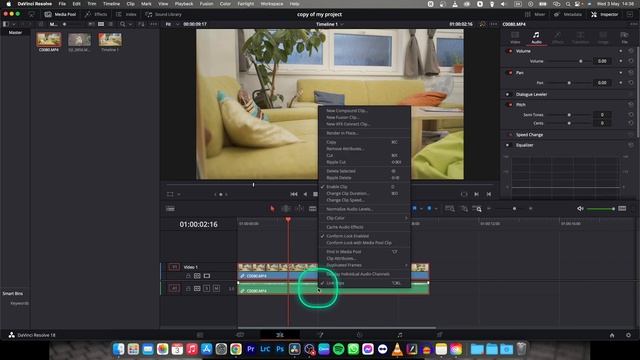Select New Compound Clip menu entry
The width and height of the screenshot is (640, 360).
pos(364,111)
